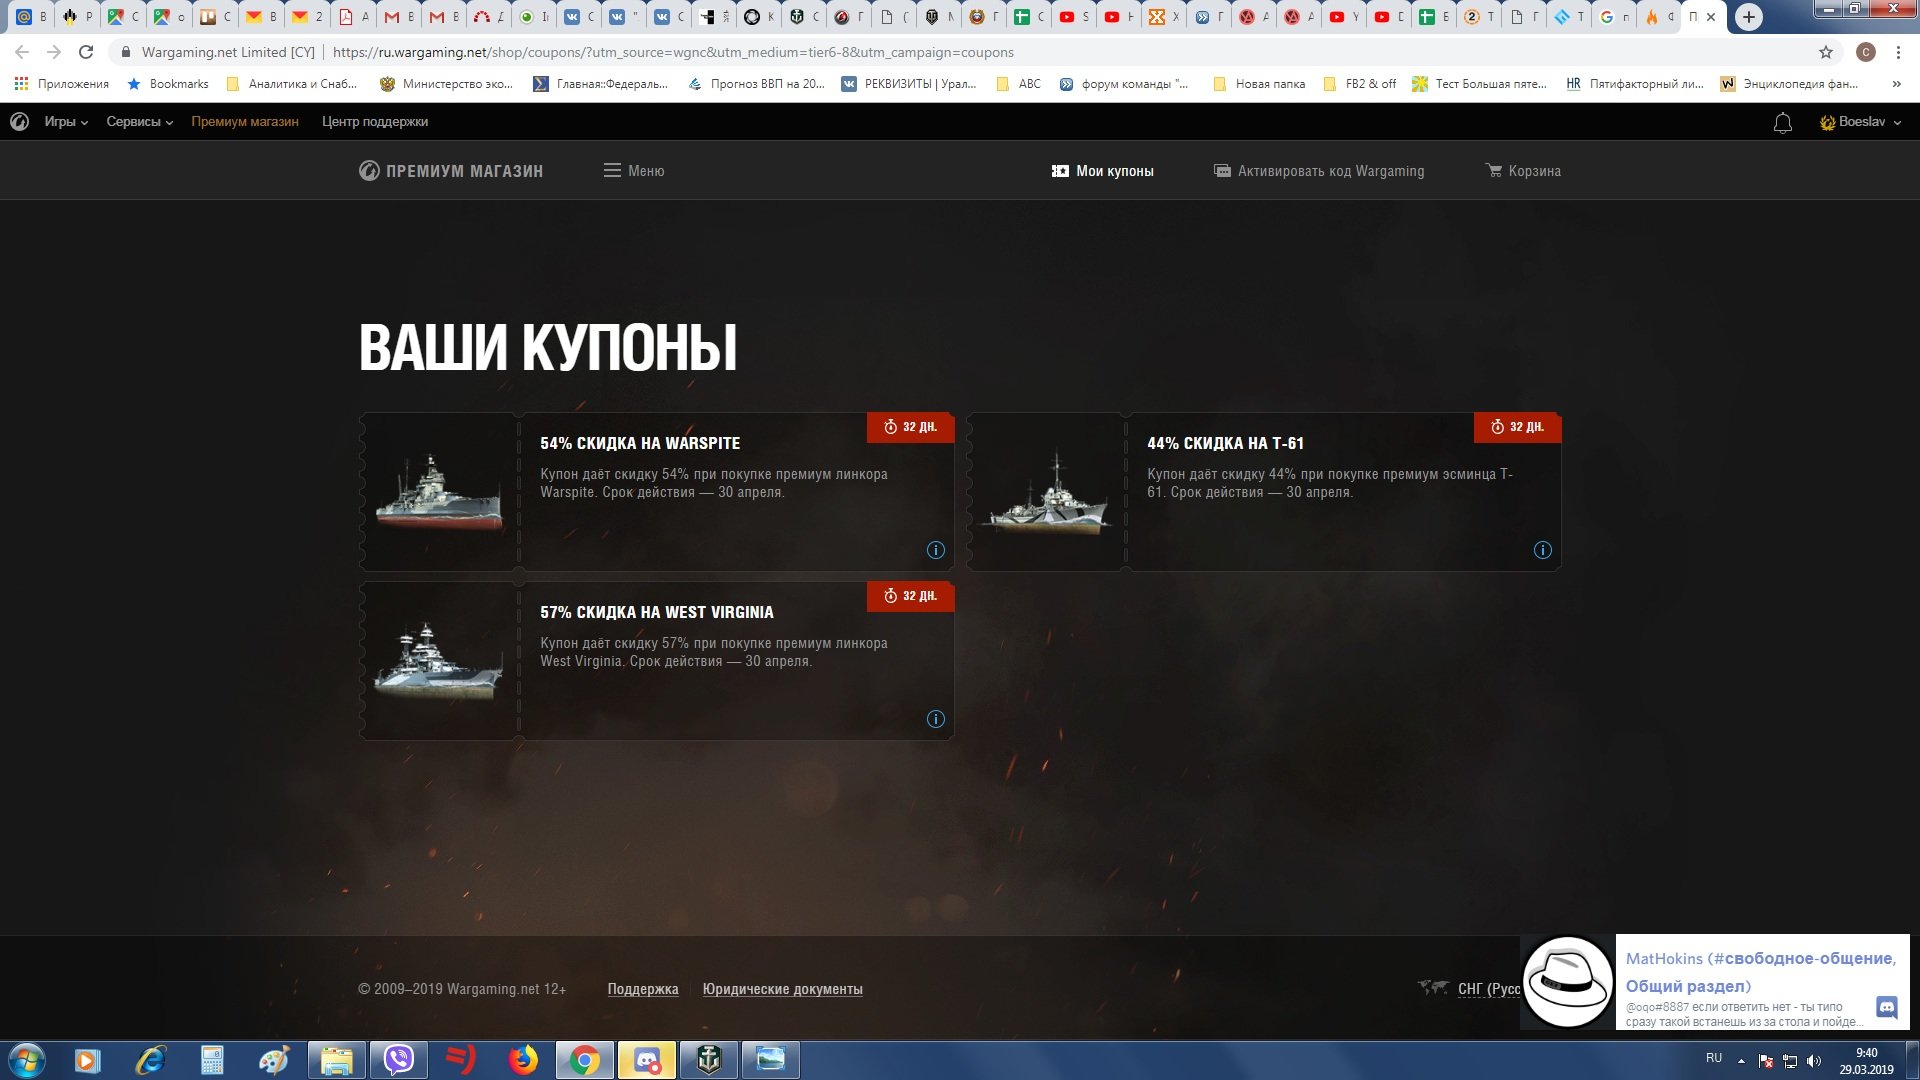Viewport: 1920px width, 1080px height.
Task: Click 54% СКИДКА НА WARSPITE title
Action: point(640,443)
